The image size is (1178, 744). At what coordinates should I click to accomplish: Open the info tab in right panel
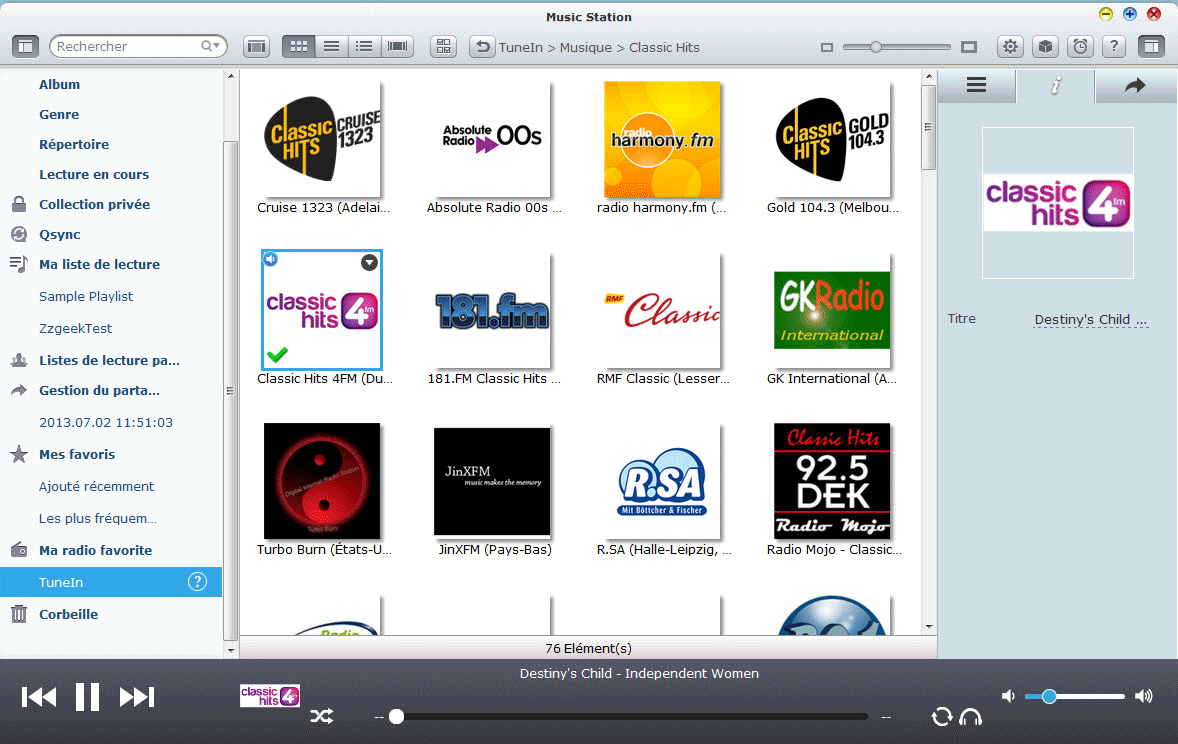pos(1056,86)
